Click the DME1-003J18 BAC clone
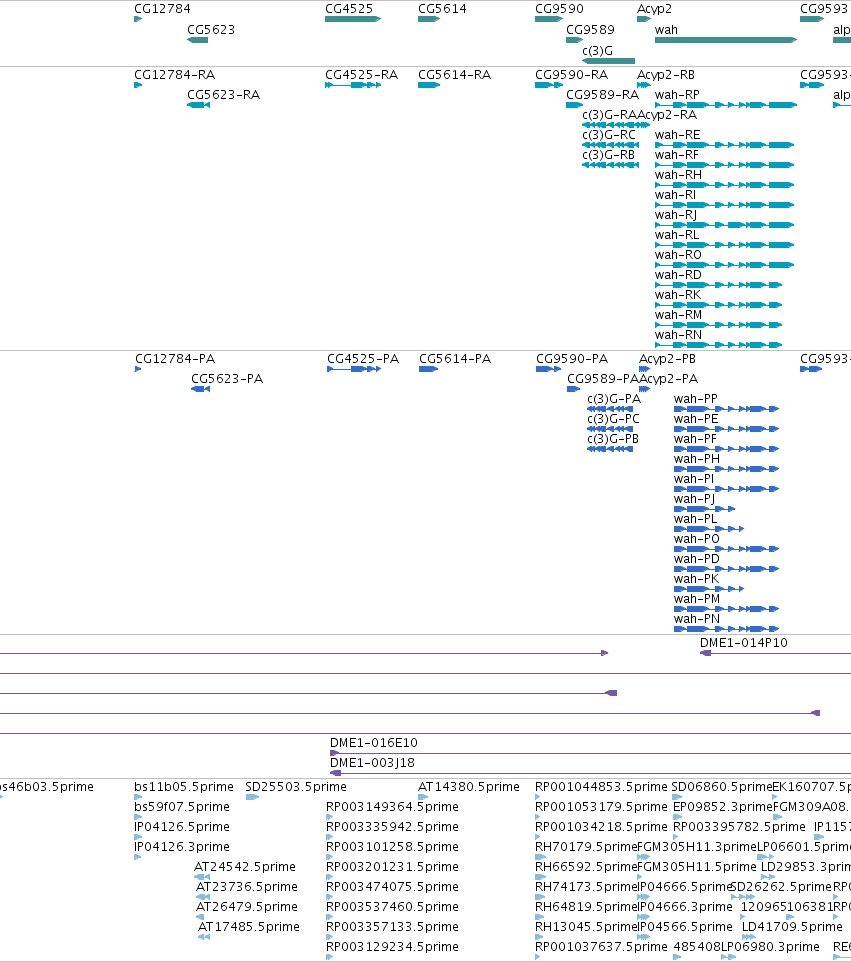 [590, 773]
